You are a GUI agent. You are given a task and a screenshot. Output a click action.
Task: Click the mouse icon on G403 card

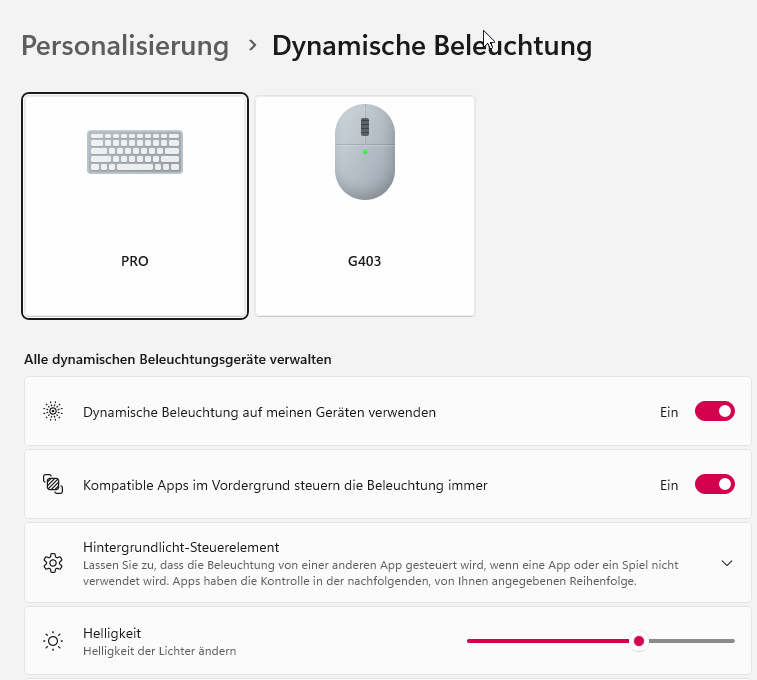point(365,152)
